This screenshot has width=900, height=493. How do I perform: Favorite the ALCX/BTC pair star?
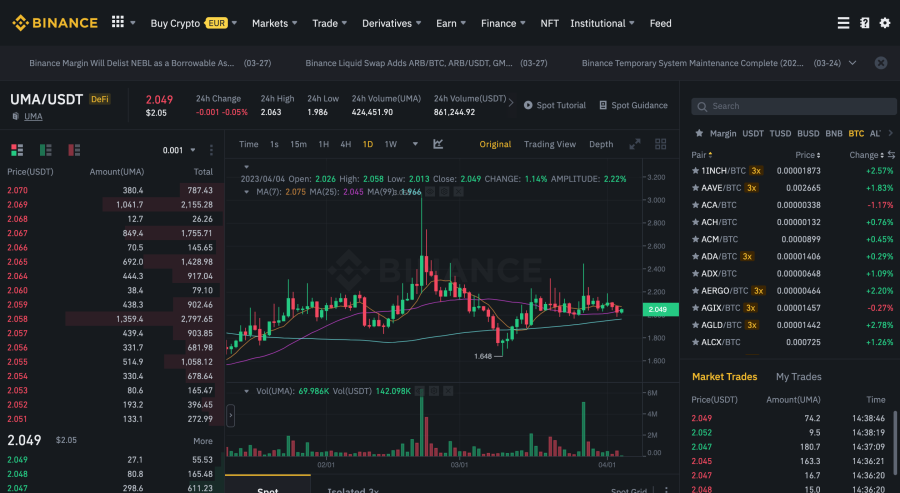tap(696, 342)
